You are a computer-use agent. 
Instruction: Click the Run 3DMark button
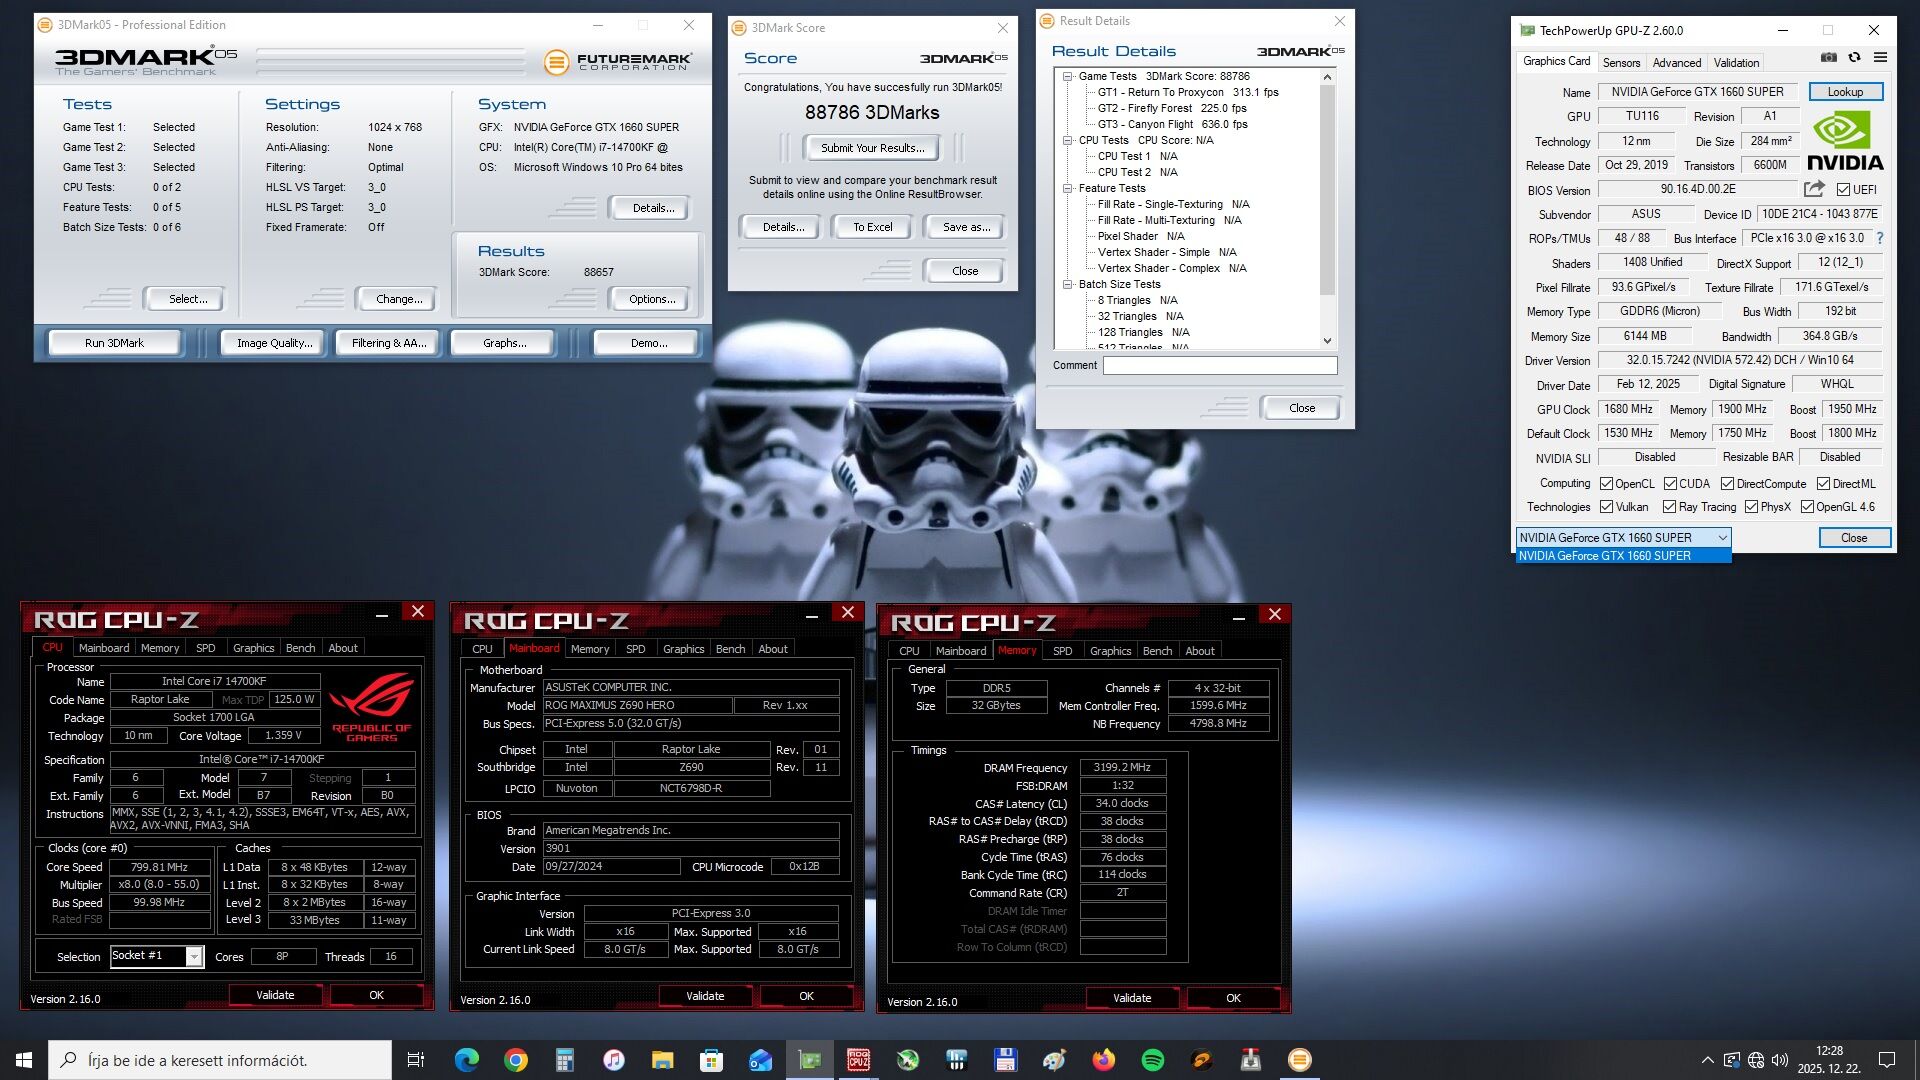[x=114, y=343]
